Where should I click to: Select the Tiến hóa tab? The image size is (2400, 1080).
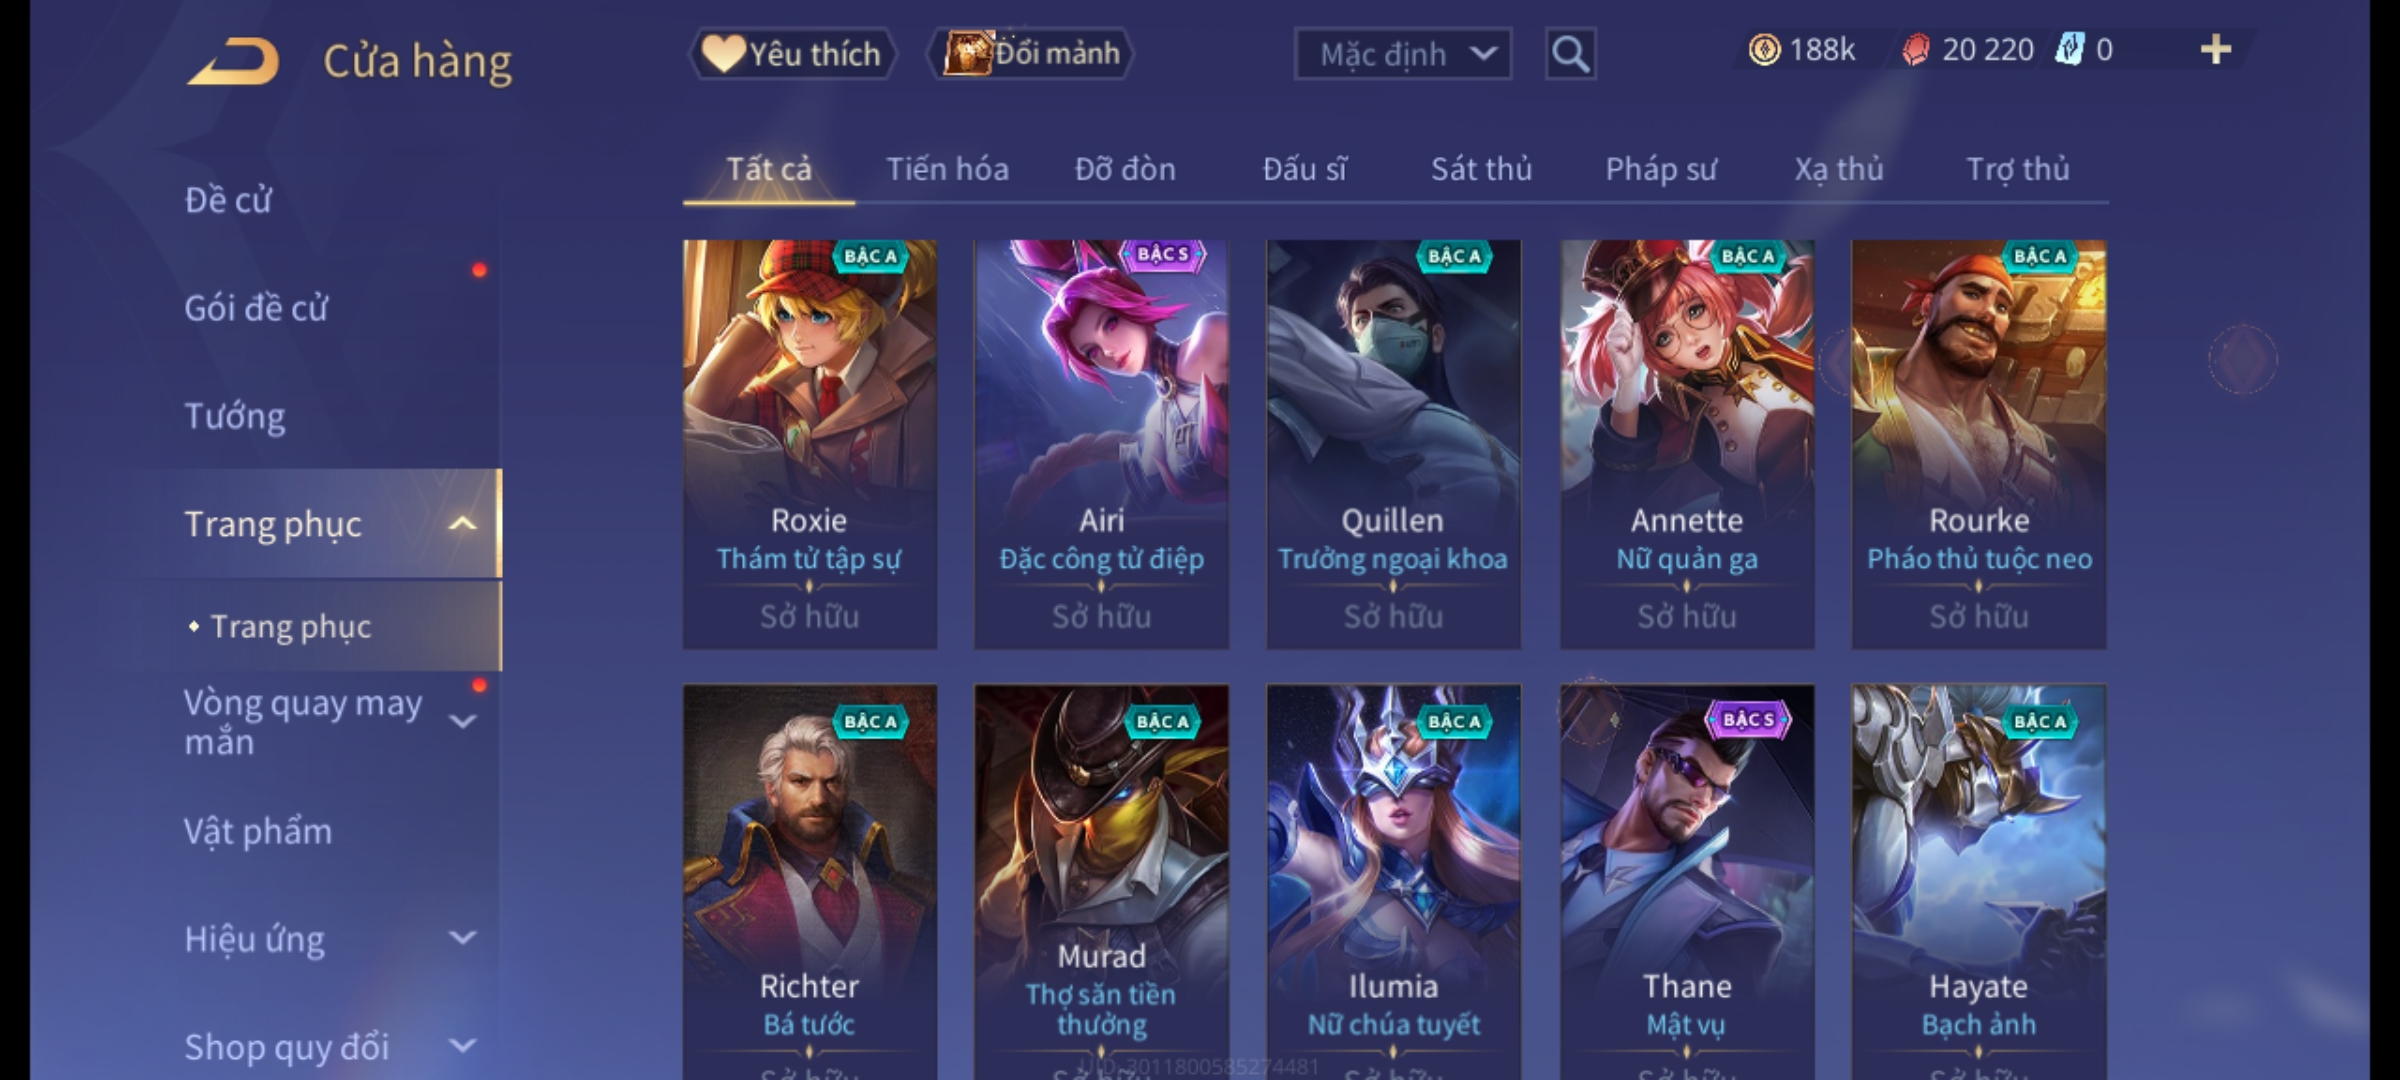(947, 169)
